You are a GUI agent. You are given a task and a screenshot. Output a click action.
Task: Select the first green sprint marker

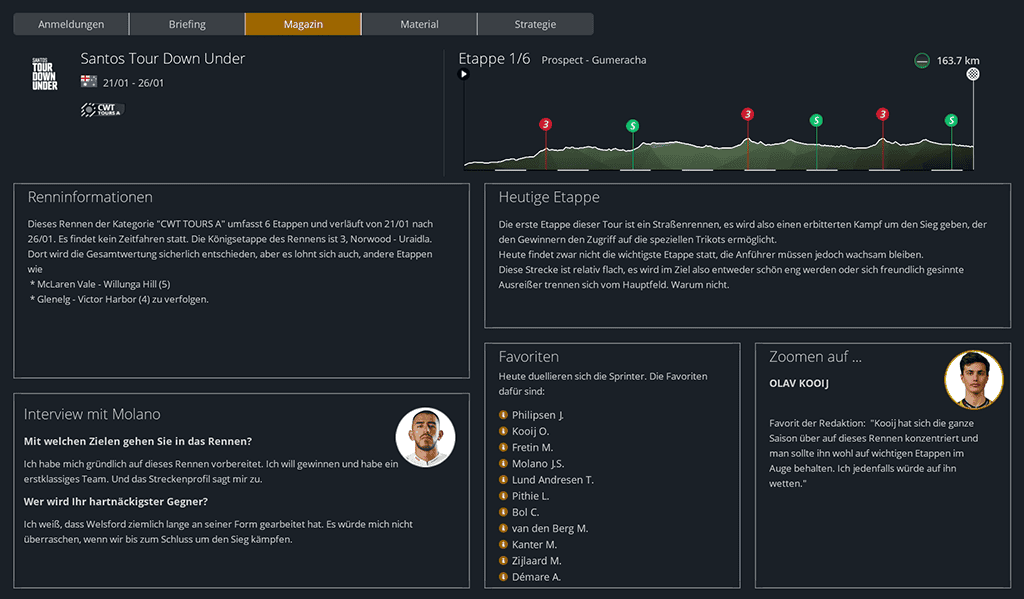pos(632,126)
